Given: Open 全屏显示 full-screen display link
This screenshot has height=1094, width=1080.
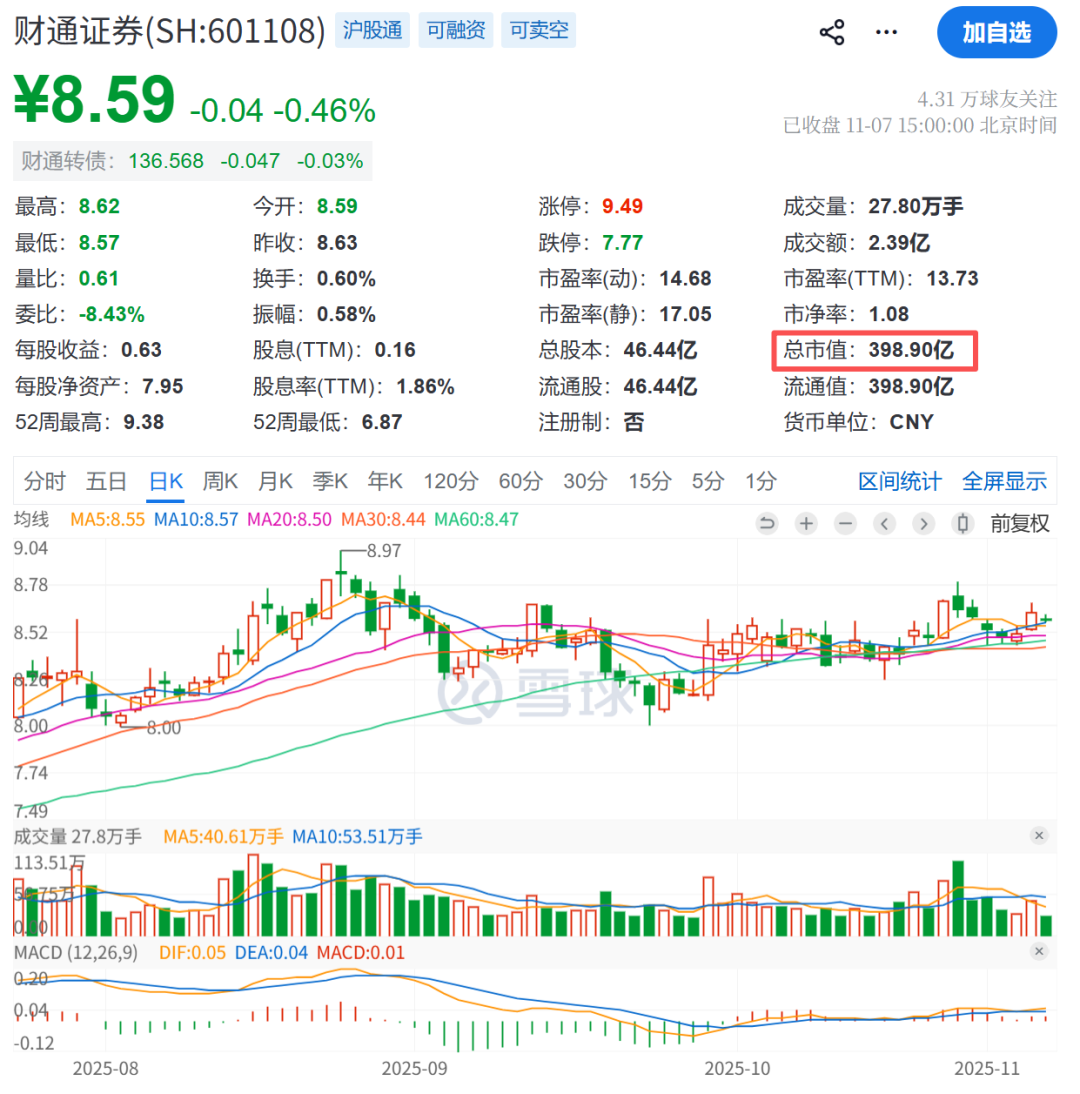Looking at the screenshot, I should [1004, 481].
